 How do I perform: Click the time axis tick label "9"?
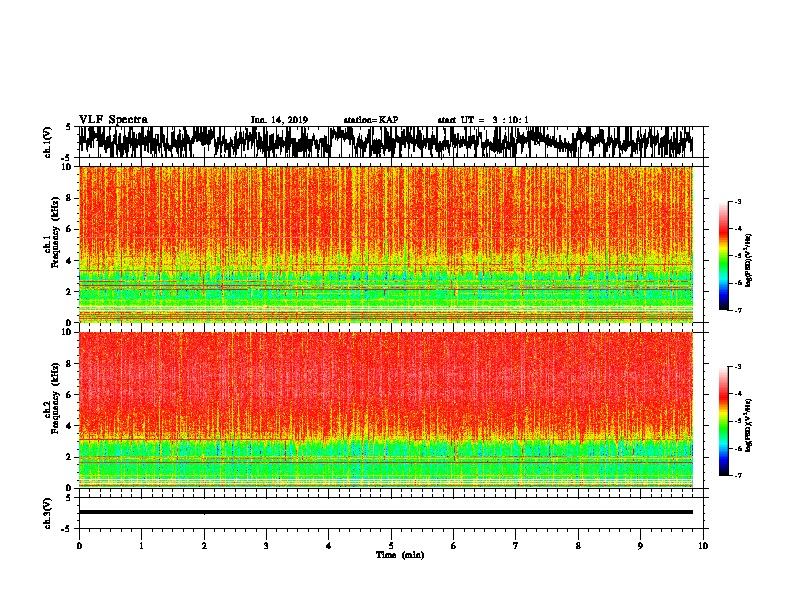640,546
